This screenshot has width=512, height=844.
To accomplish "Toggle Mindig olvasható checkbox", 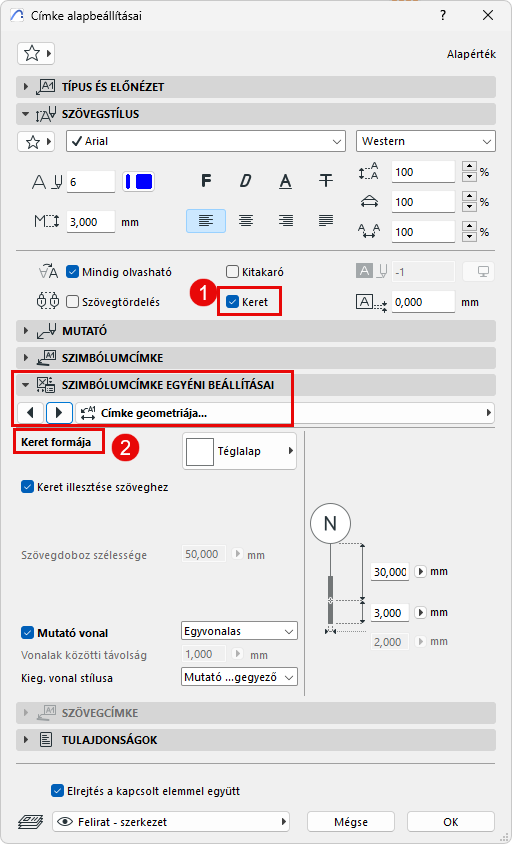I will click(x=73, y=272).
